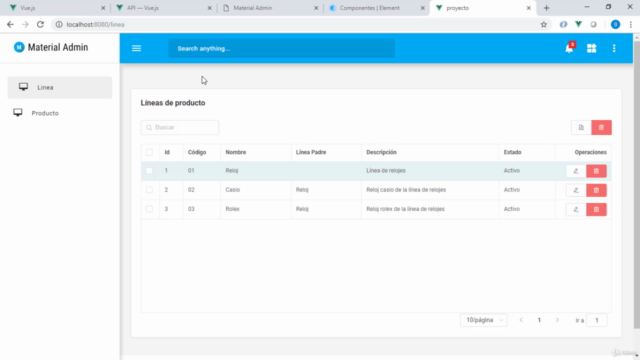Open the apps grid icon
The height and width of the screenshot is (360, 640).
click(x=591, y=49)
